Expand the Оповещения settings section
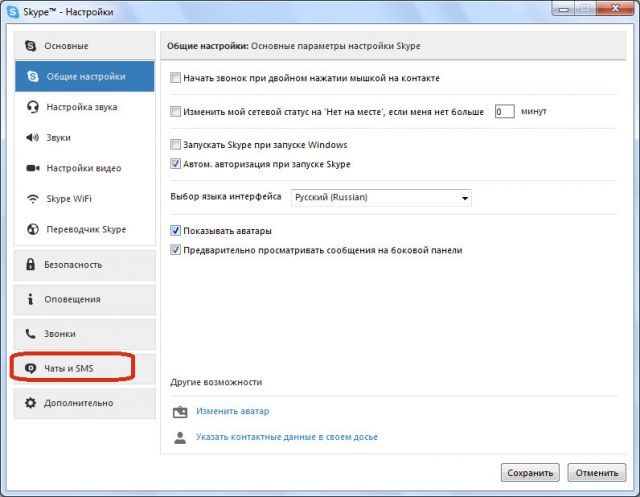This screenshot has height=497, width=640. (85, 300)
